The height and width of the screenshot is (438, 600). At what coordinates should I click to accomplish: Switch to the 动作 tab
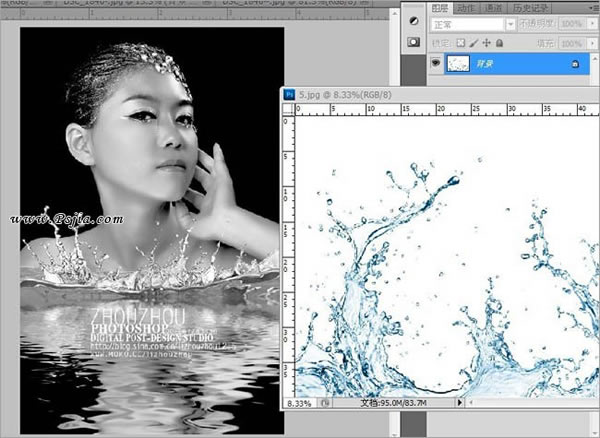466,8
